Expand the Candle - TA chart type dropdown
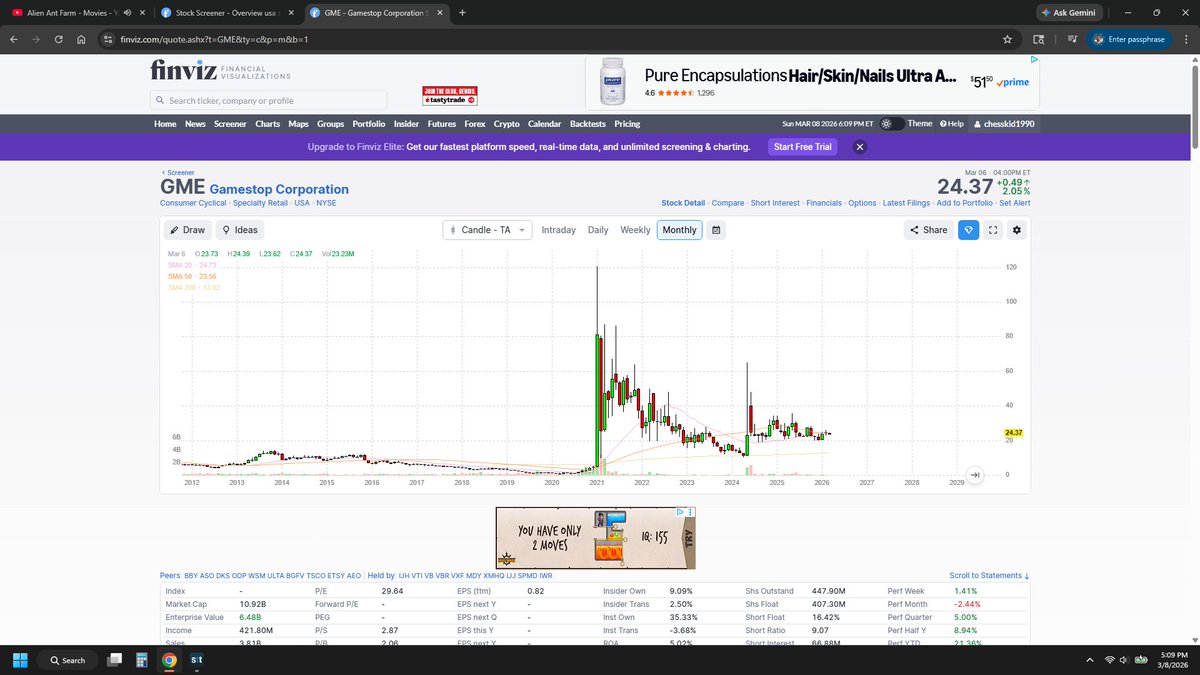The height and width of the screenshot is (675, 1200). pyautogui.click(x=488, y=229)
